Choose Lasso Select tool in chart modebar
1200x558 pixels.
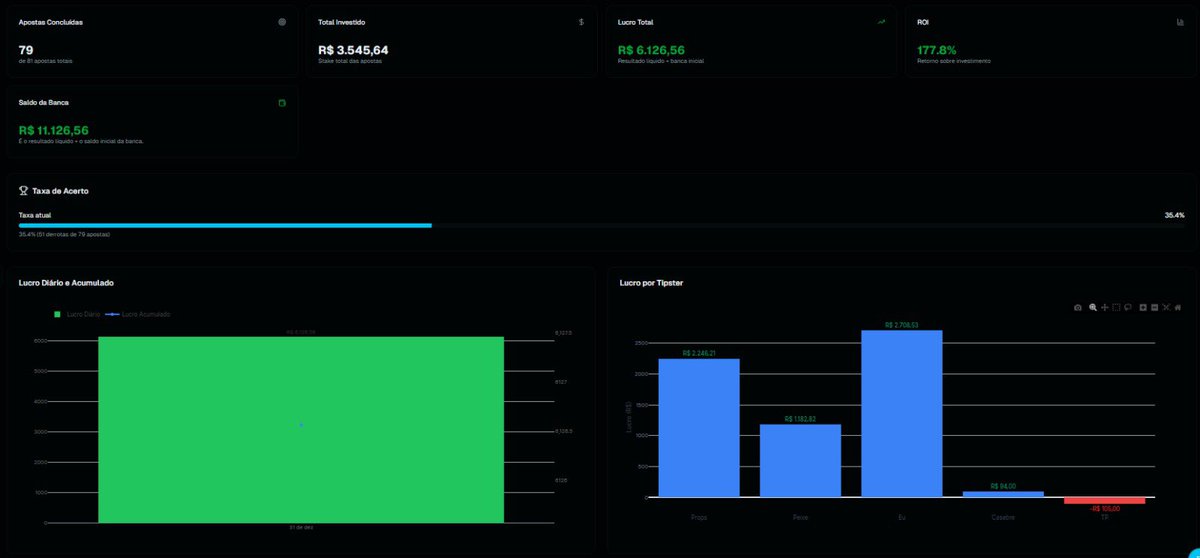(x=1128, y=307)
